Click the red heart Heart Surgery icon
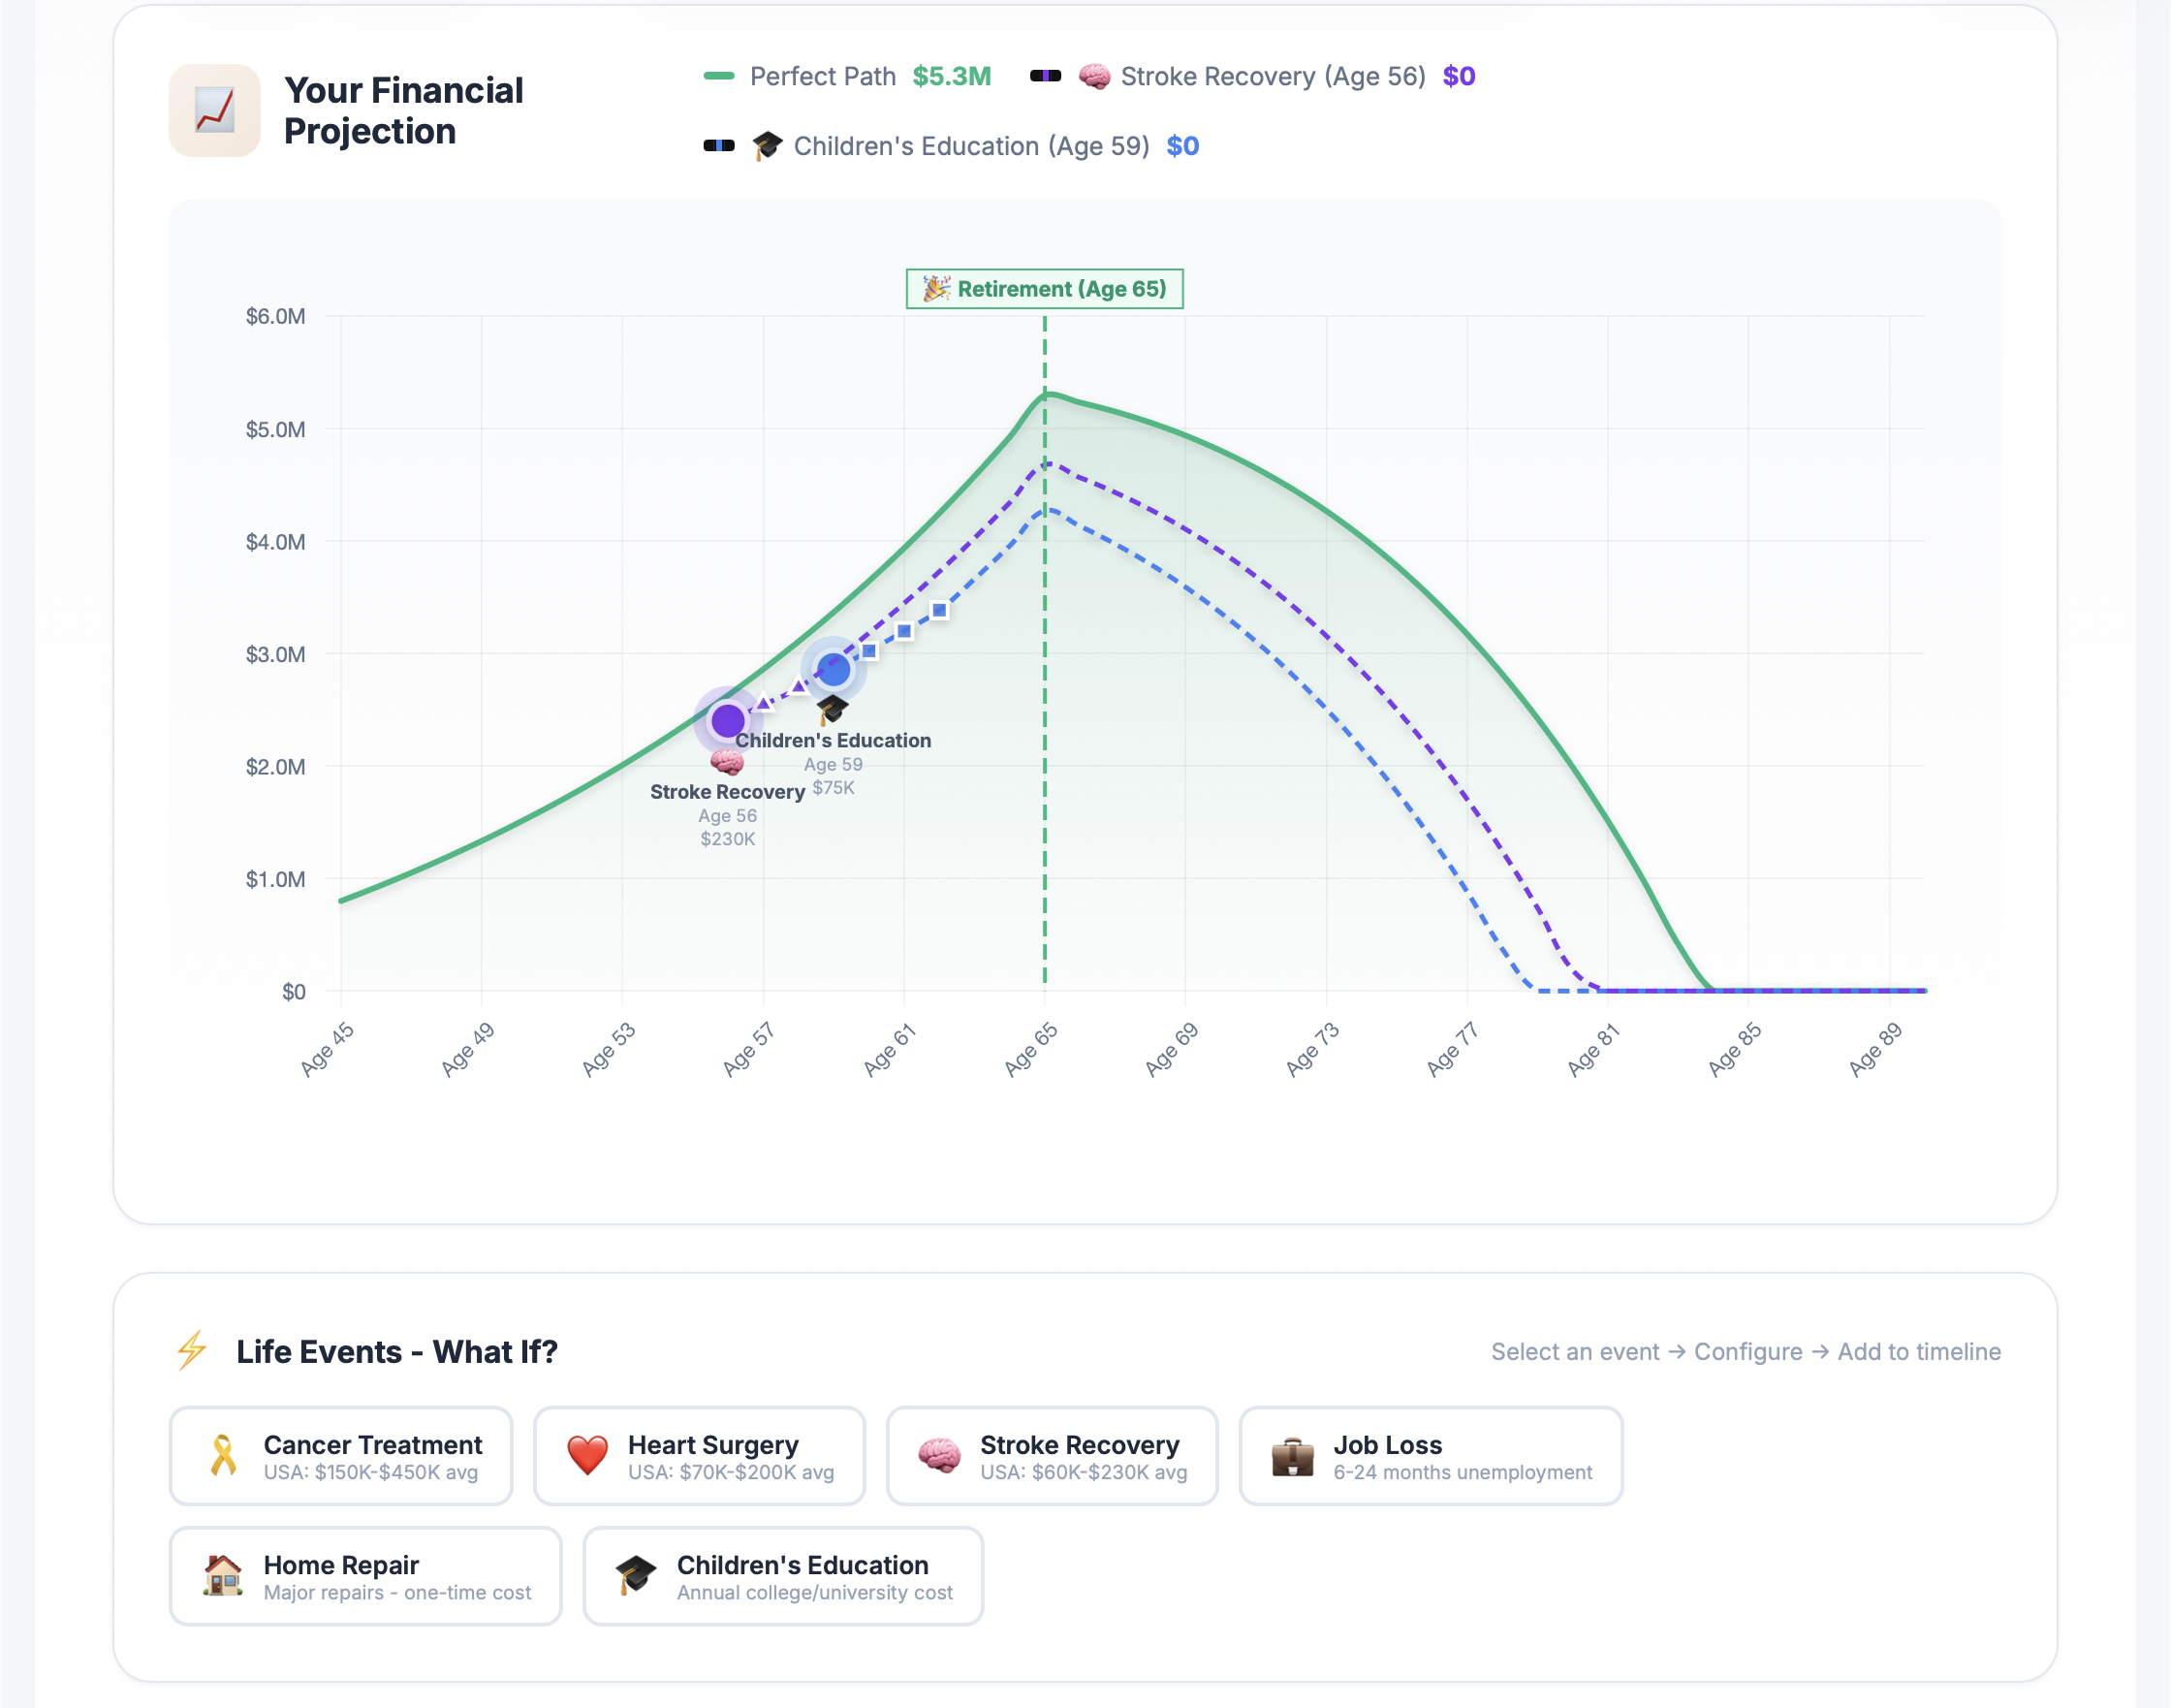Viewport: 2171px width, 1708px height. coord(587,1455)
